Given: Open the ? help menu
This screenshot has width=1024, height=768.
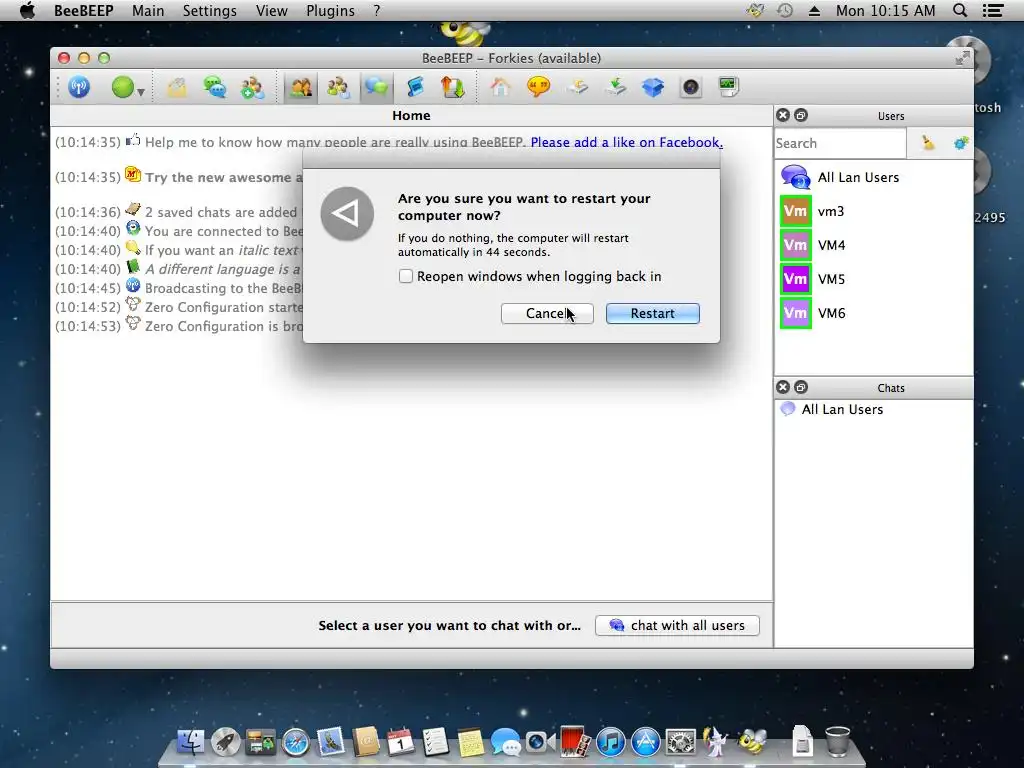Looking at the screenshot, I should tap(377, 11).
